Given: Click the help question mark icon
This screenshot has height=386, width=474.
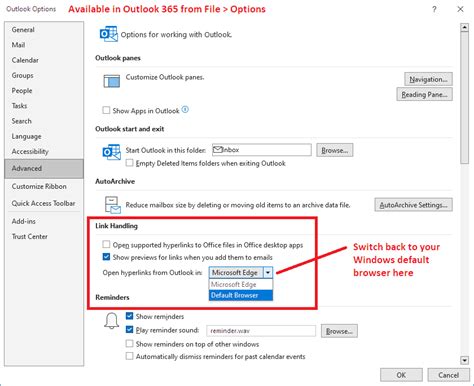Looking at the screenshot, I should pyautogui.click(x=434, y=9).
